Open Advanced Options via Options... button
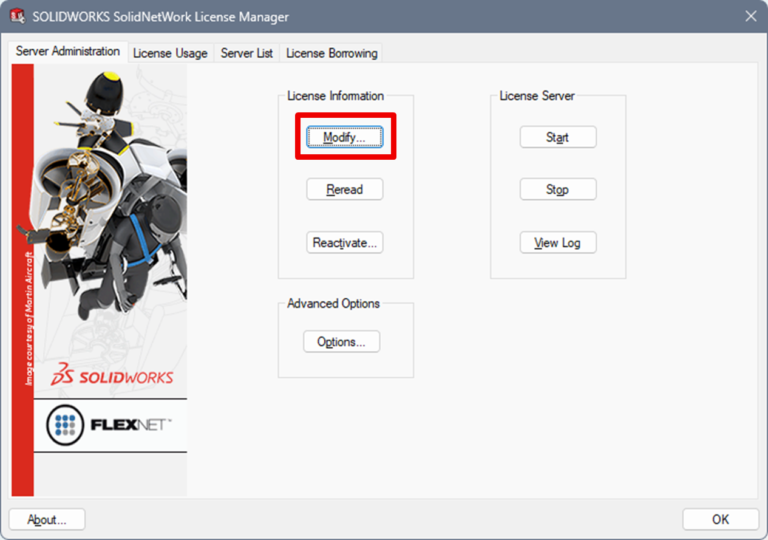Screen dimensions: 768x540 341,342
